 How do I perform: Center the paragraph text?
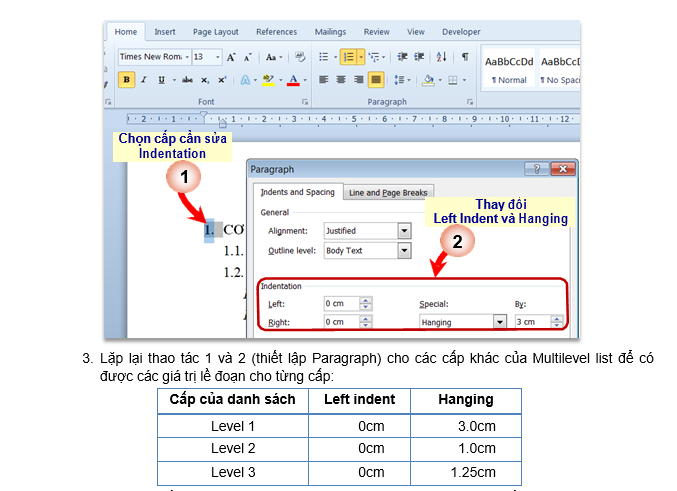click(x=341, y=80)
